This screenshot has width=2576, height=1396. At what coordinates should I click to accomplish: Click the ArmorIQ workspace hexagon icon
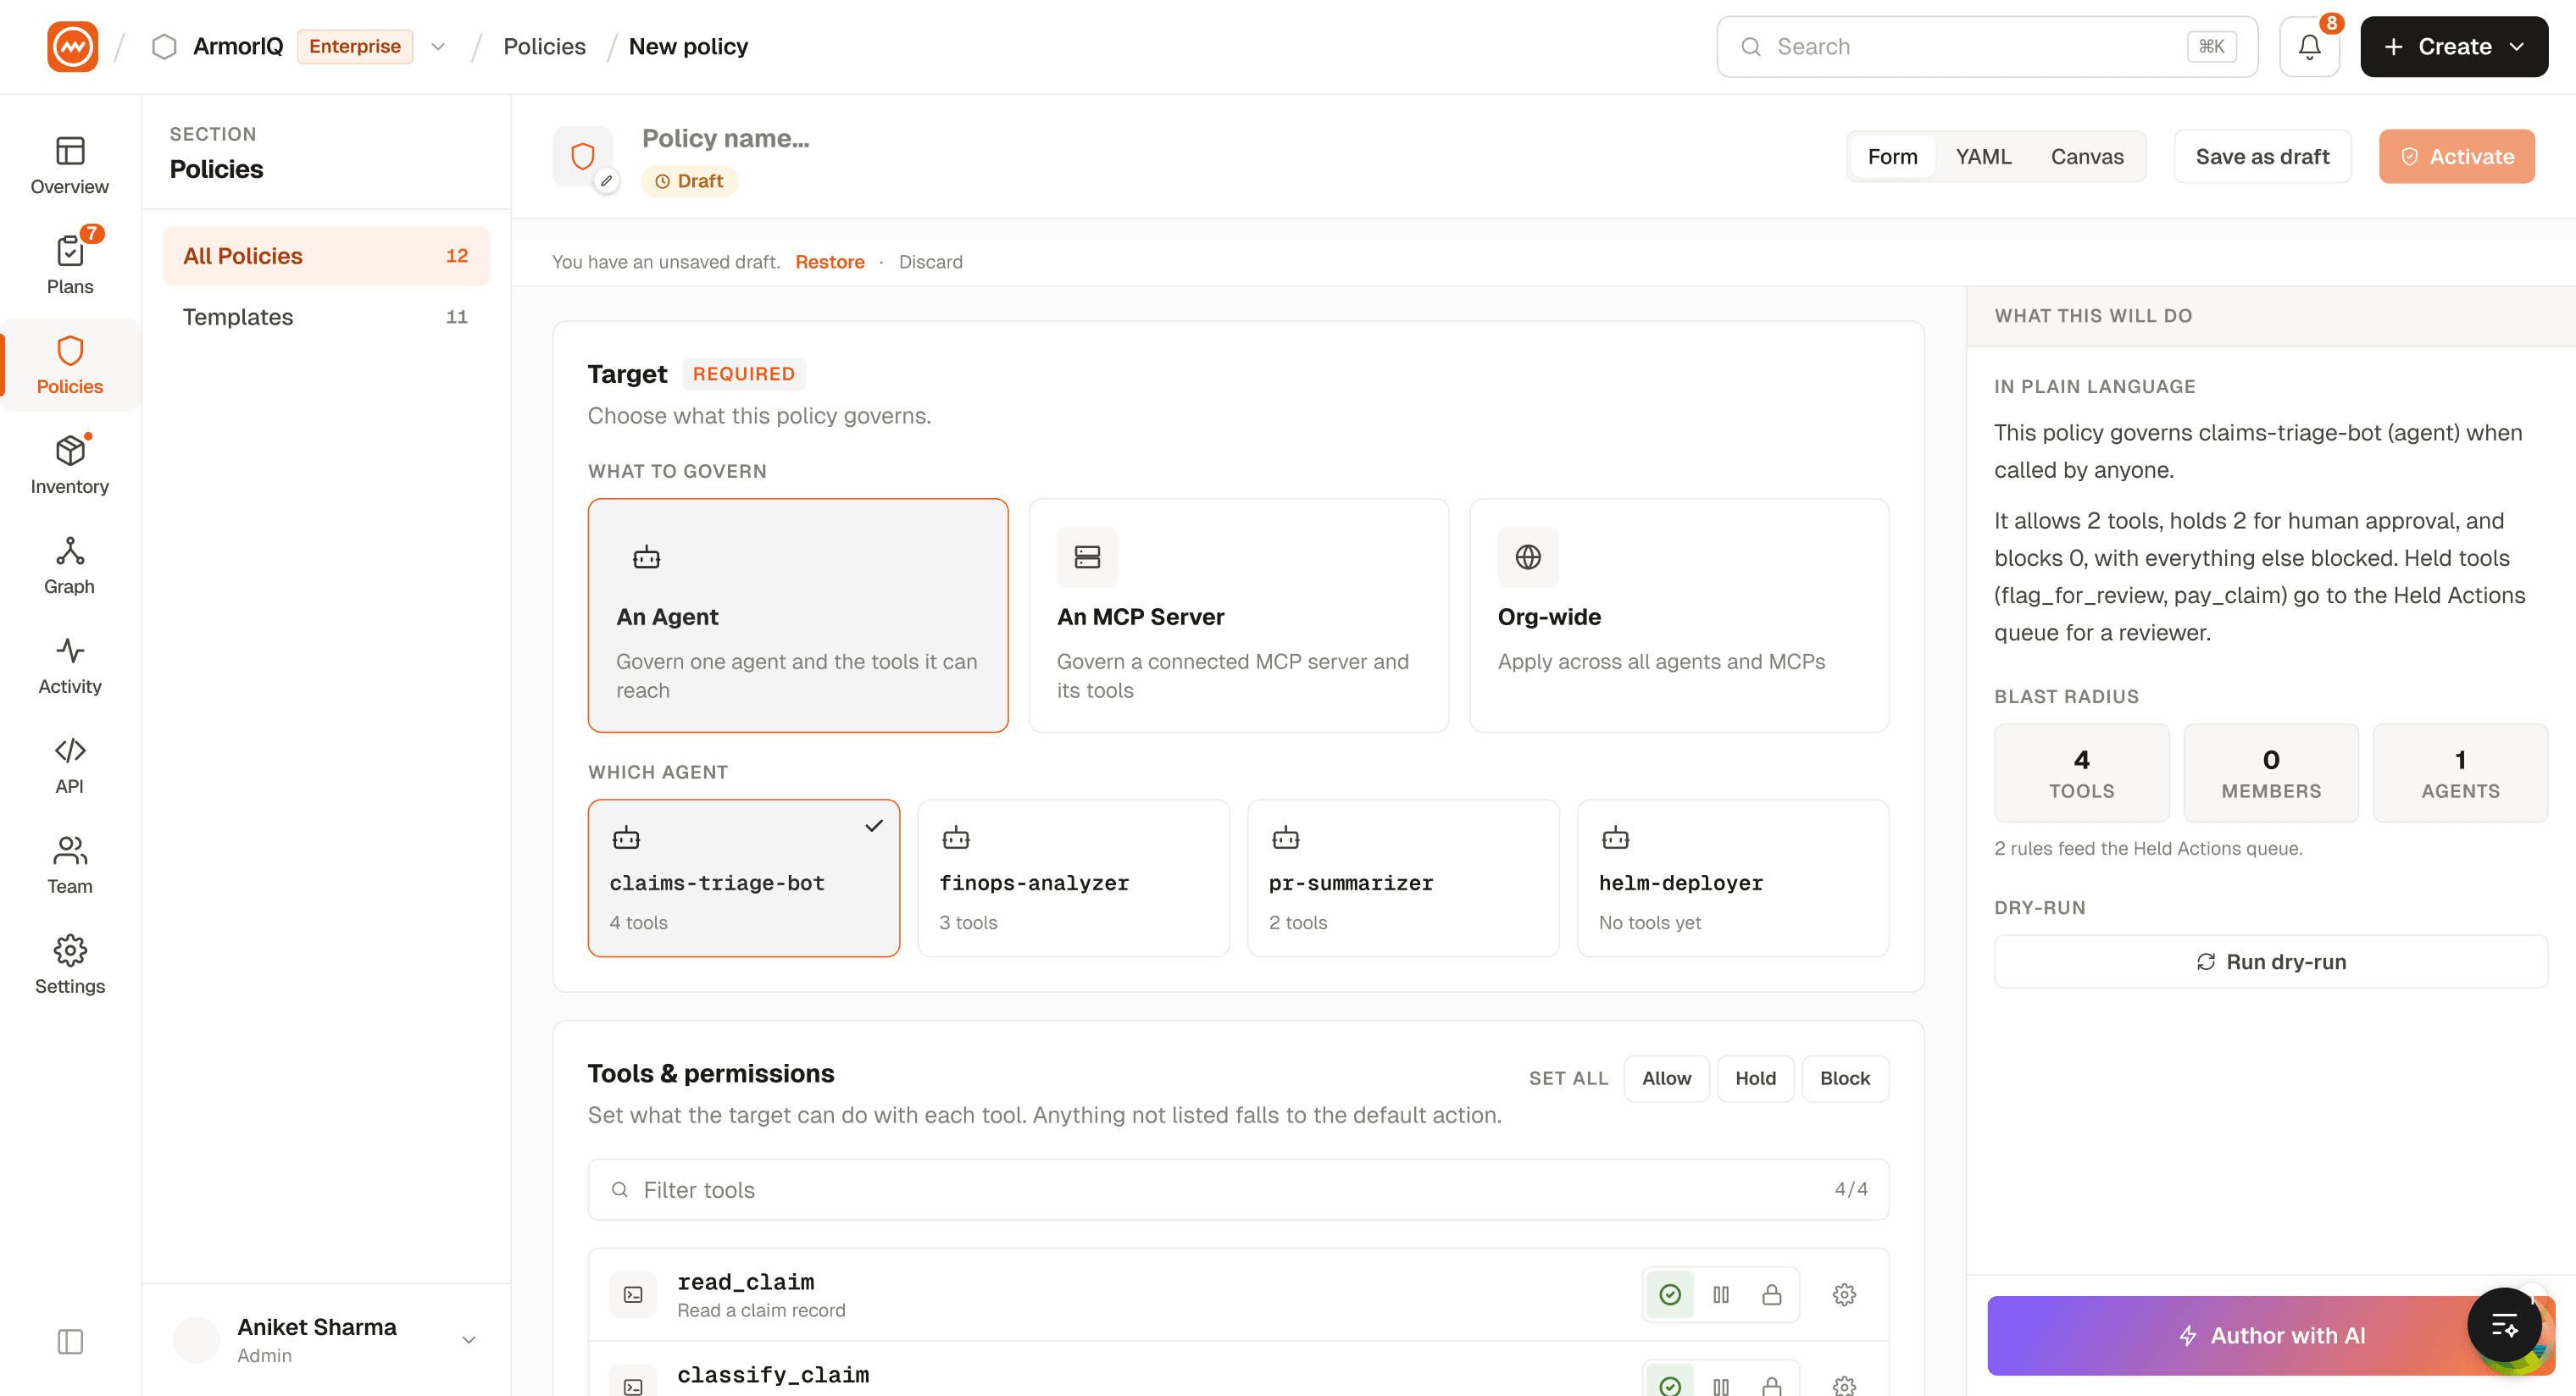[164, 46]
